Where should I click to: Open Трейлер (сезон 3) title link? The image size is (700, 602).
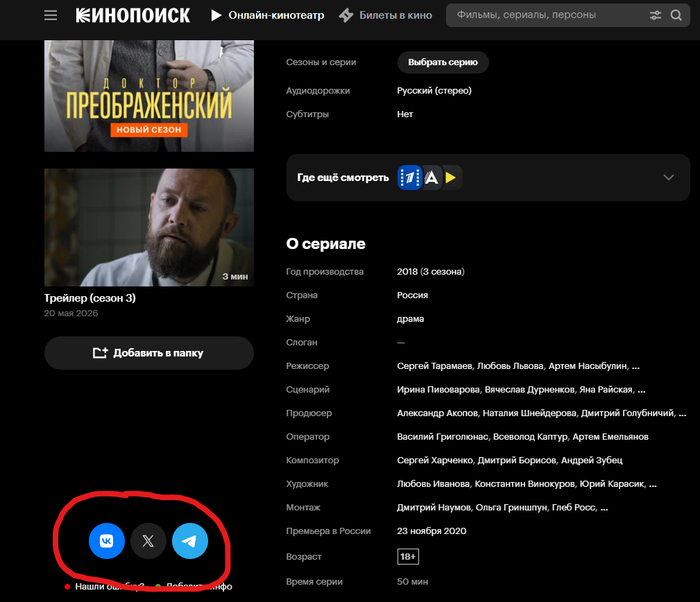pyautogui.click(x=90, y=298)
